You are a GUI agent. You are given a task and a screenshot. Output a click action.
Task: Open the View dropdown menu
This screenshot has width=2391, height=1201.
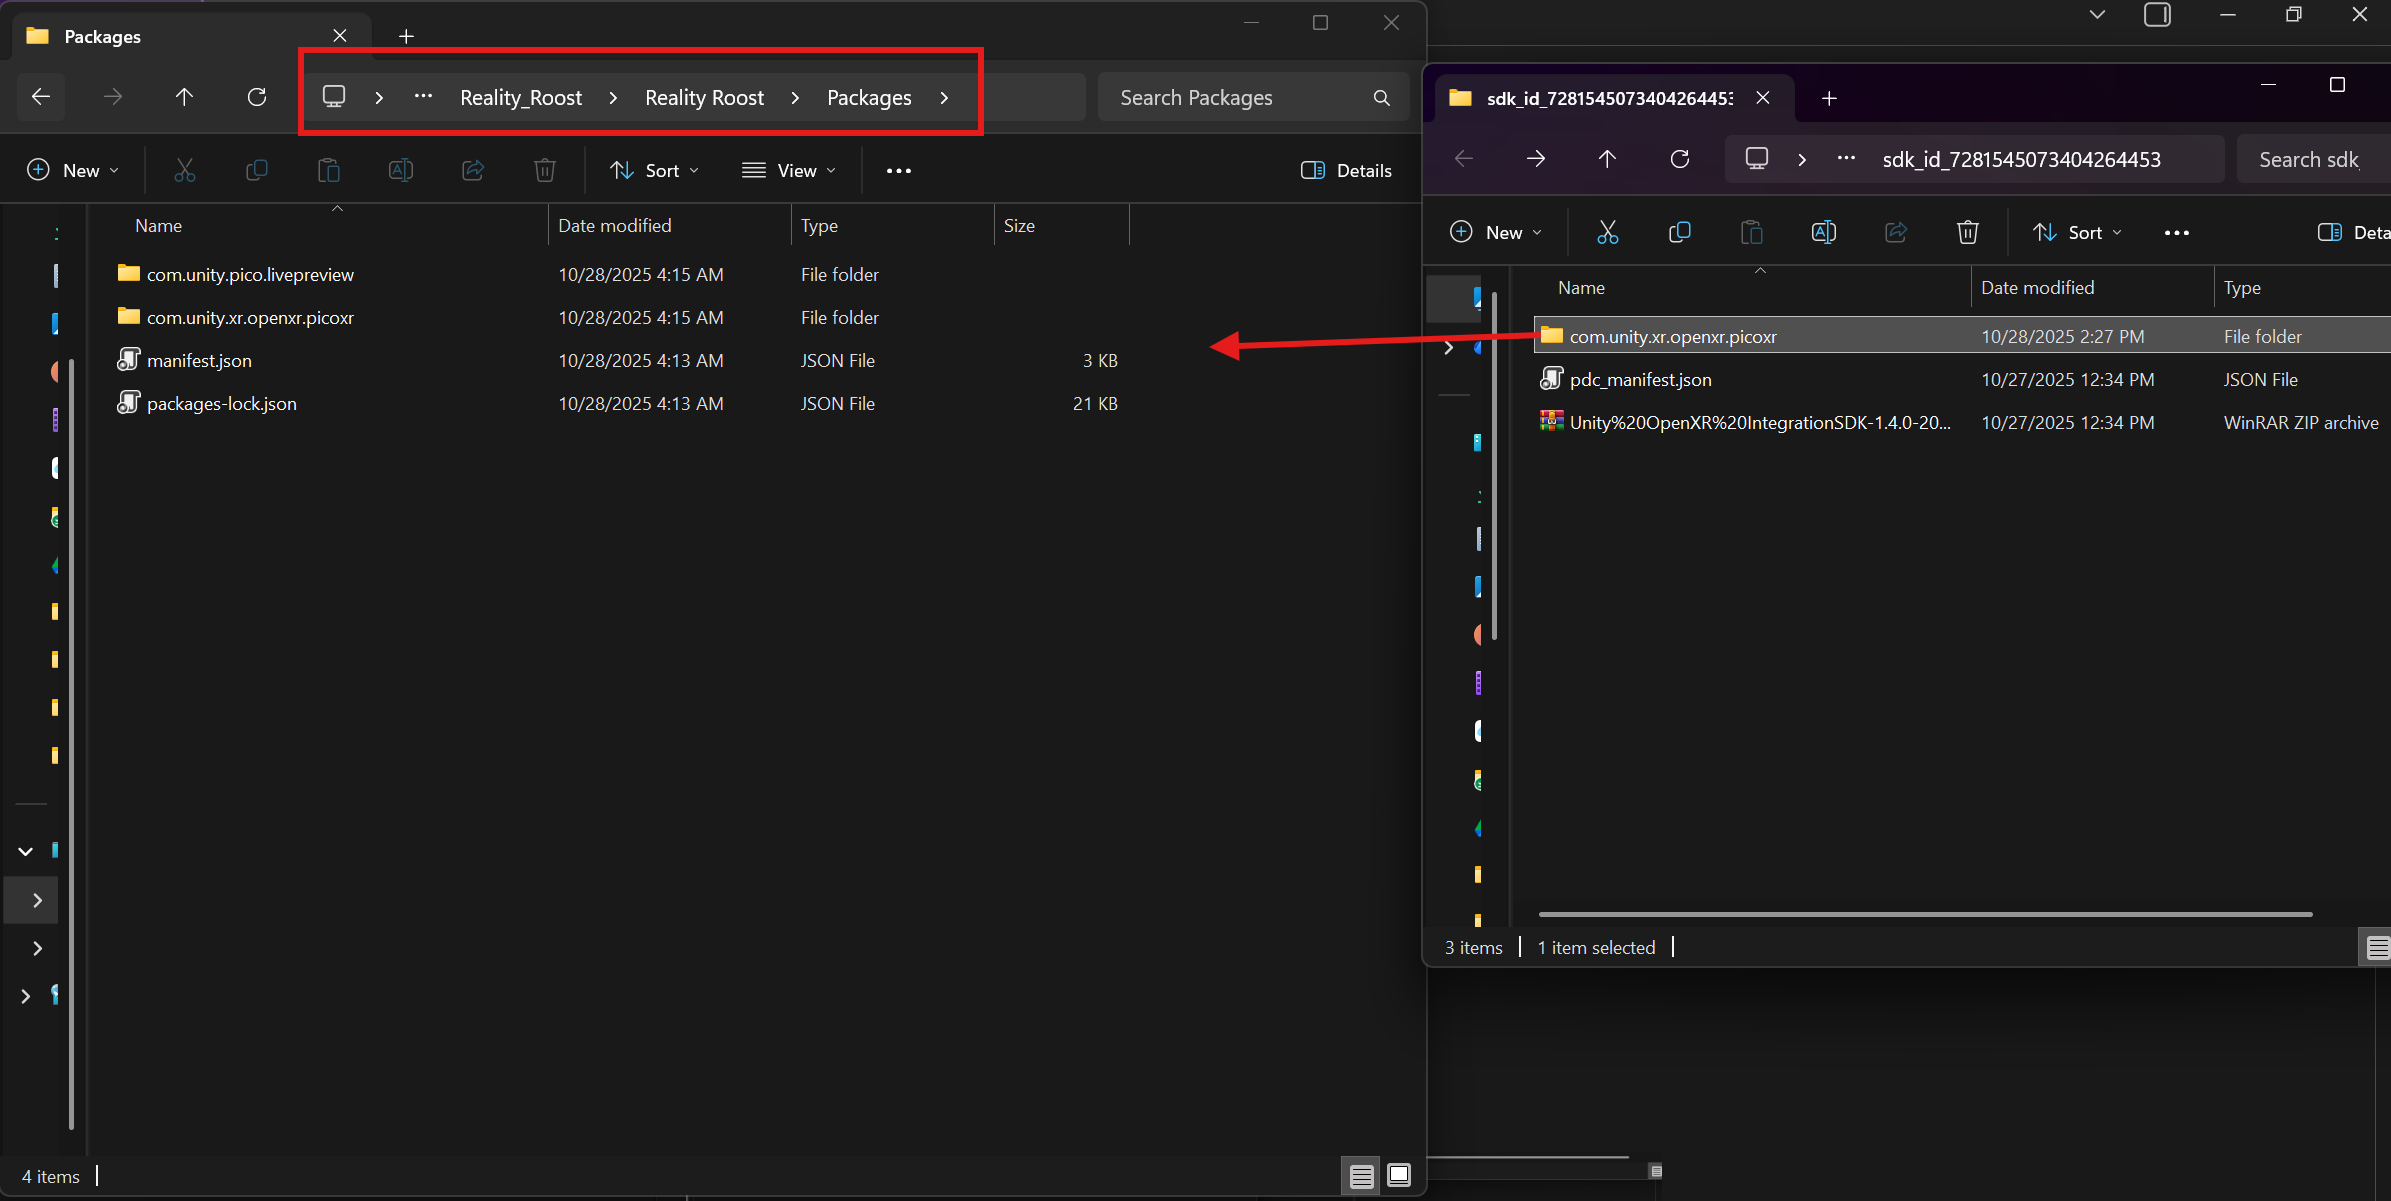[x=788, y=171]
